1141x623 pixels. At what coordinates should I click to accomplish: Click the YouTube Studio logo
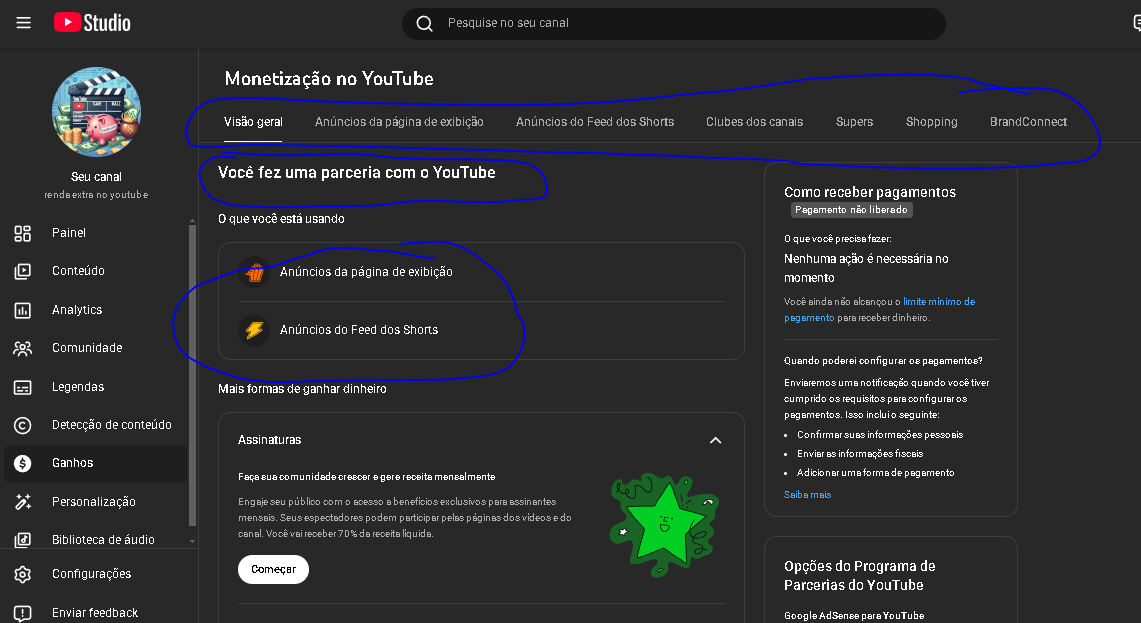point(92,22)
